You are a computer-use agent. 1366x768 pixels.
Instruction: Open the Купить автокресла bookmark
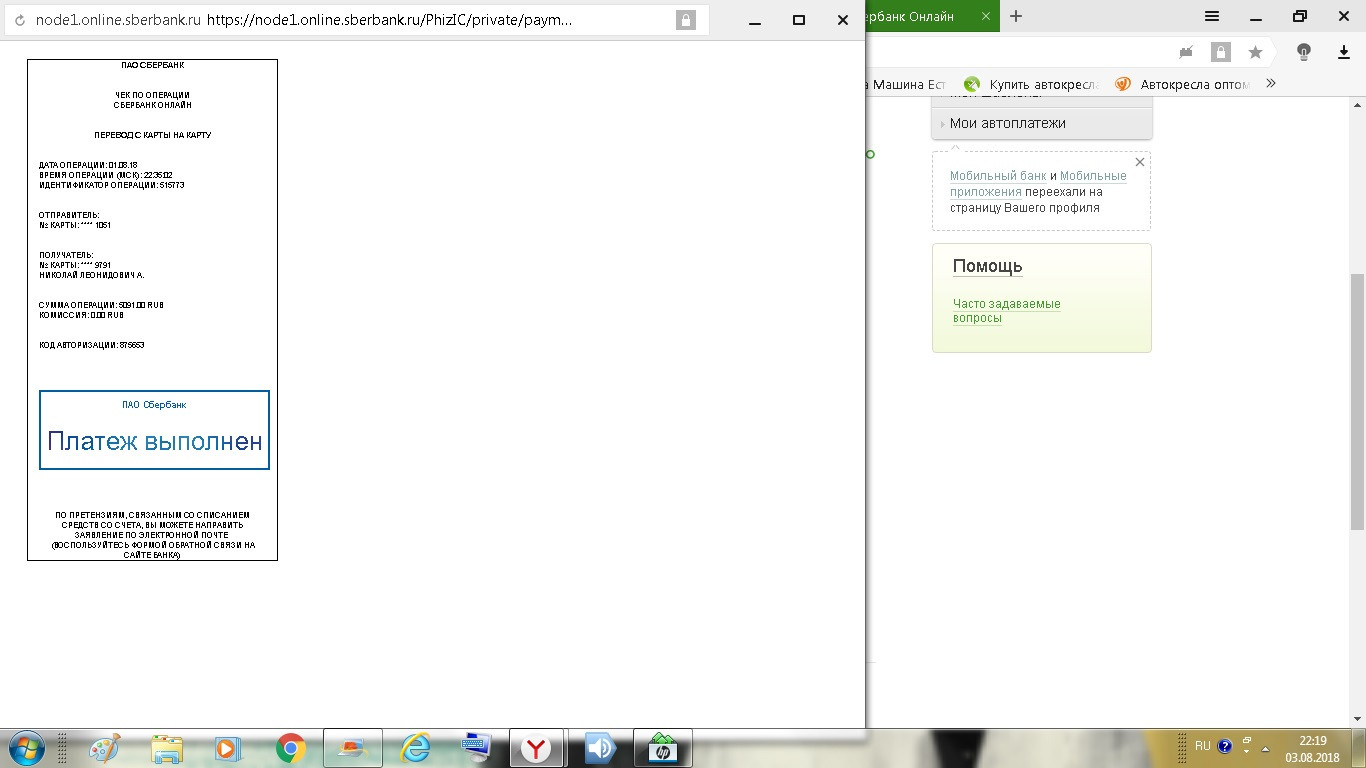[x=1032, y=85]
